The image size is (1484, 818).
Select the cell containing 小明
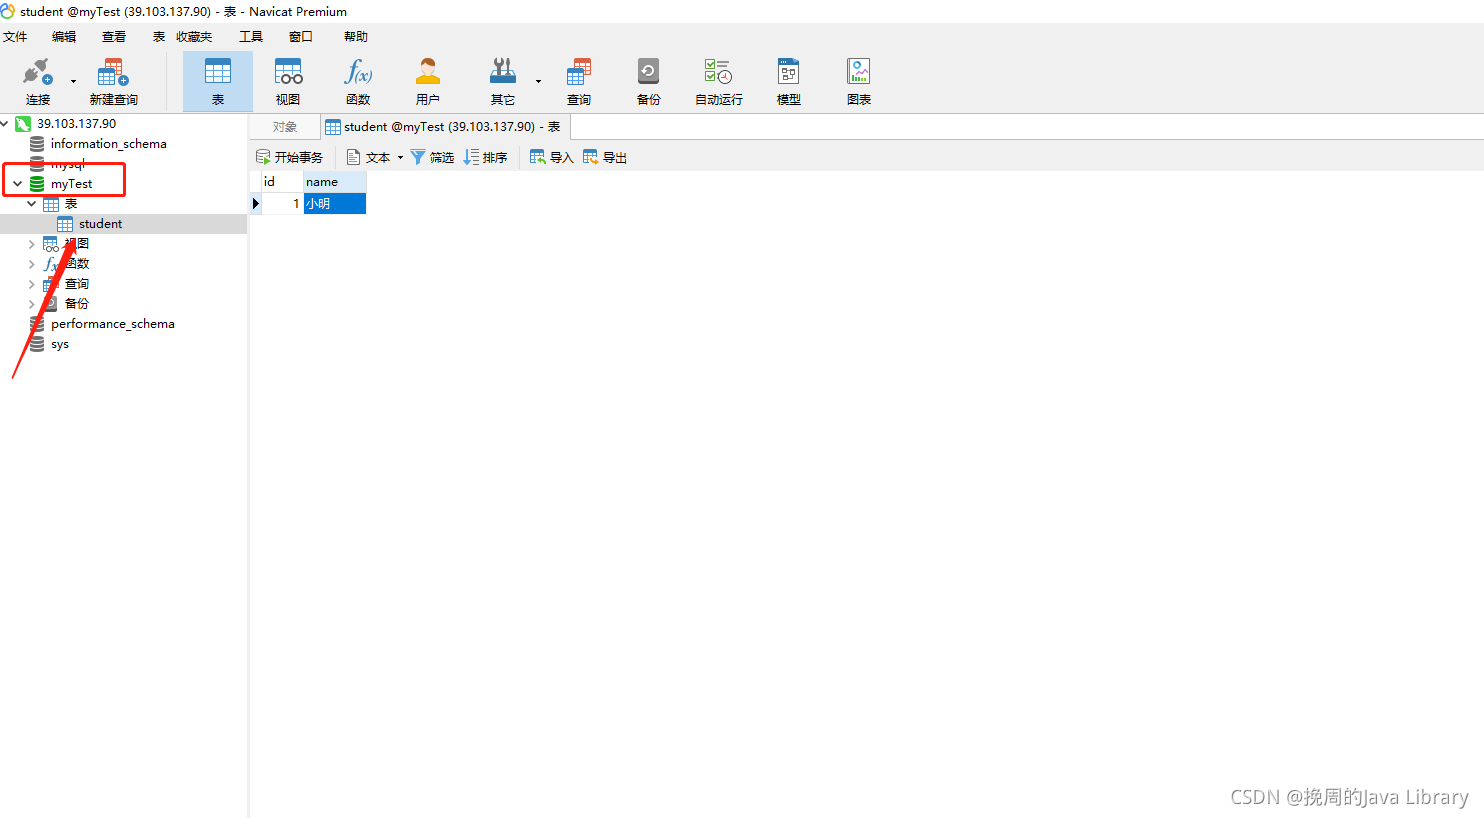pyautogui.click(x=335, y=203)
